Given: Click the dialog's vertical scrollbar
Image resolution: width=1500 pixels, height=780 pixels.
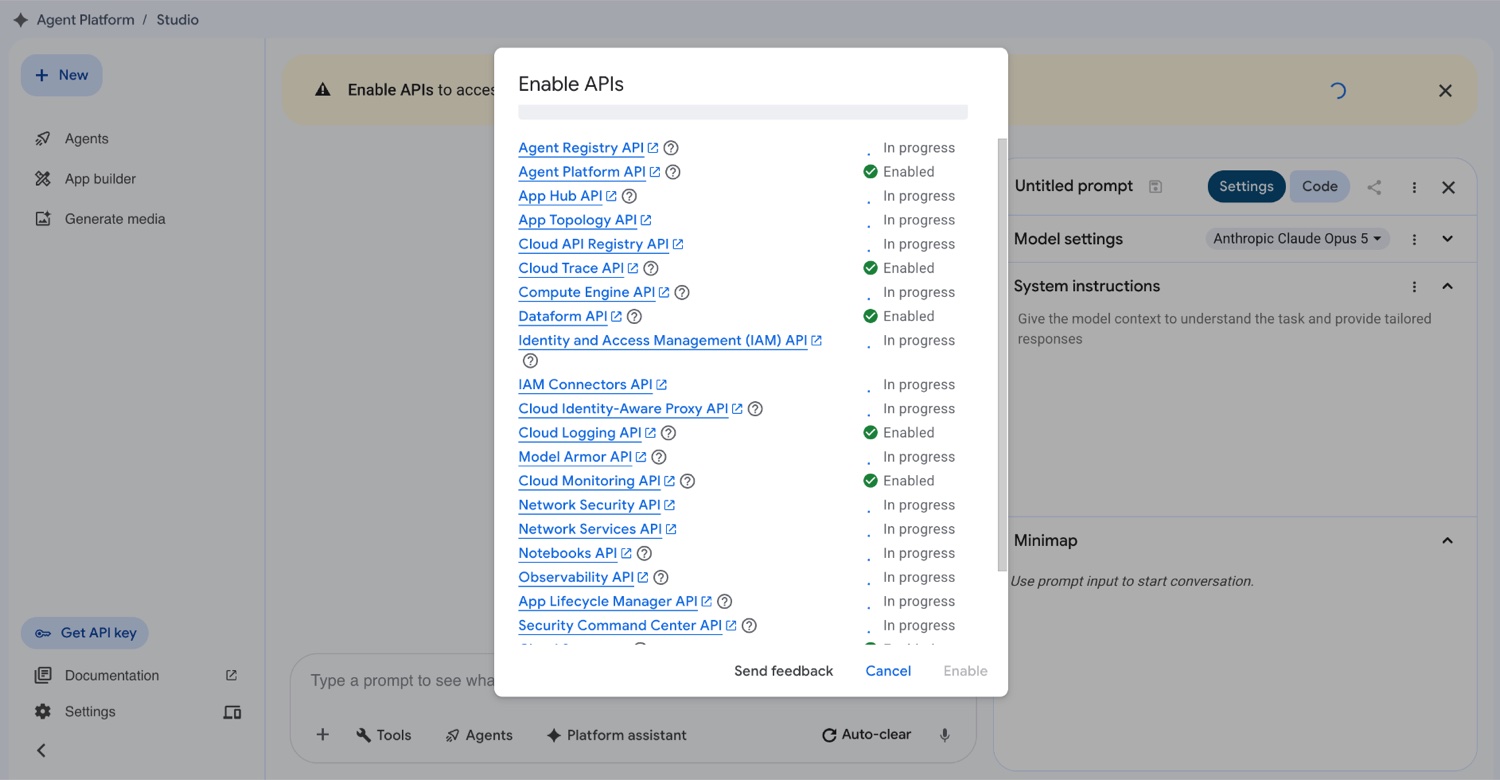Looking at the screenshot, I should click(x=1002, y=355).
